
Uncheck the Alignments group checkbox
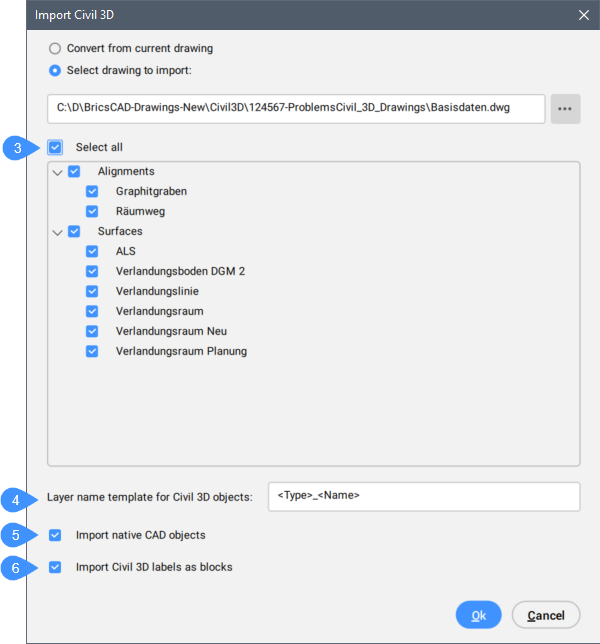(x=74, y=172)
